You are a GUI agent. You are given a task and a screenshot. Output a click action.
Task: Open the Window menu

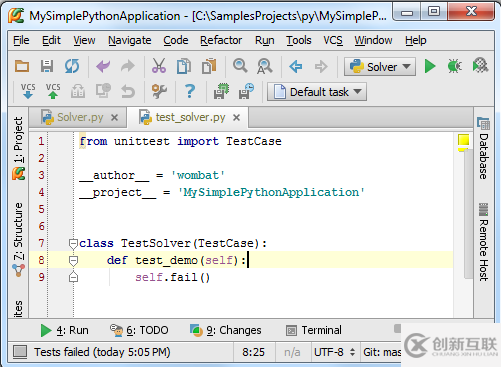[373, 40]
